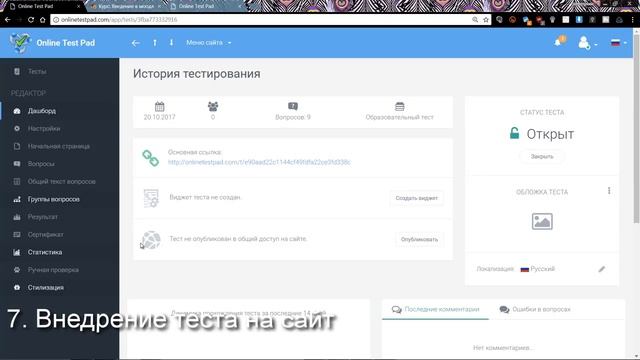Click icon above Образовательный тест
640x360 pixels.
[x=400, y=107]
